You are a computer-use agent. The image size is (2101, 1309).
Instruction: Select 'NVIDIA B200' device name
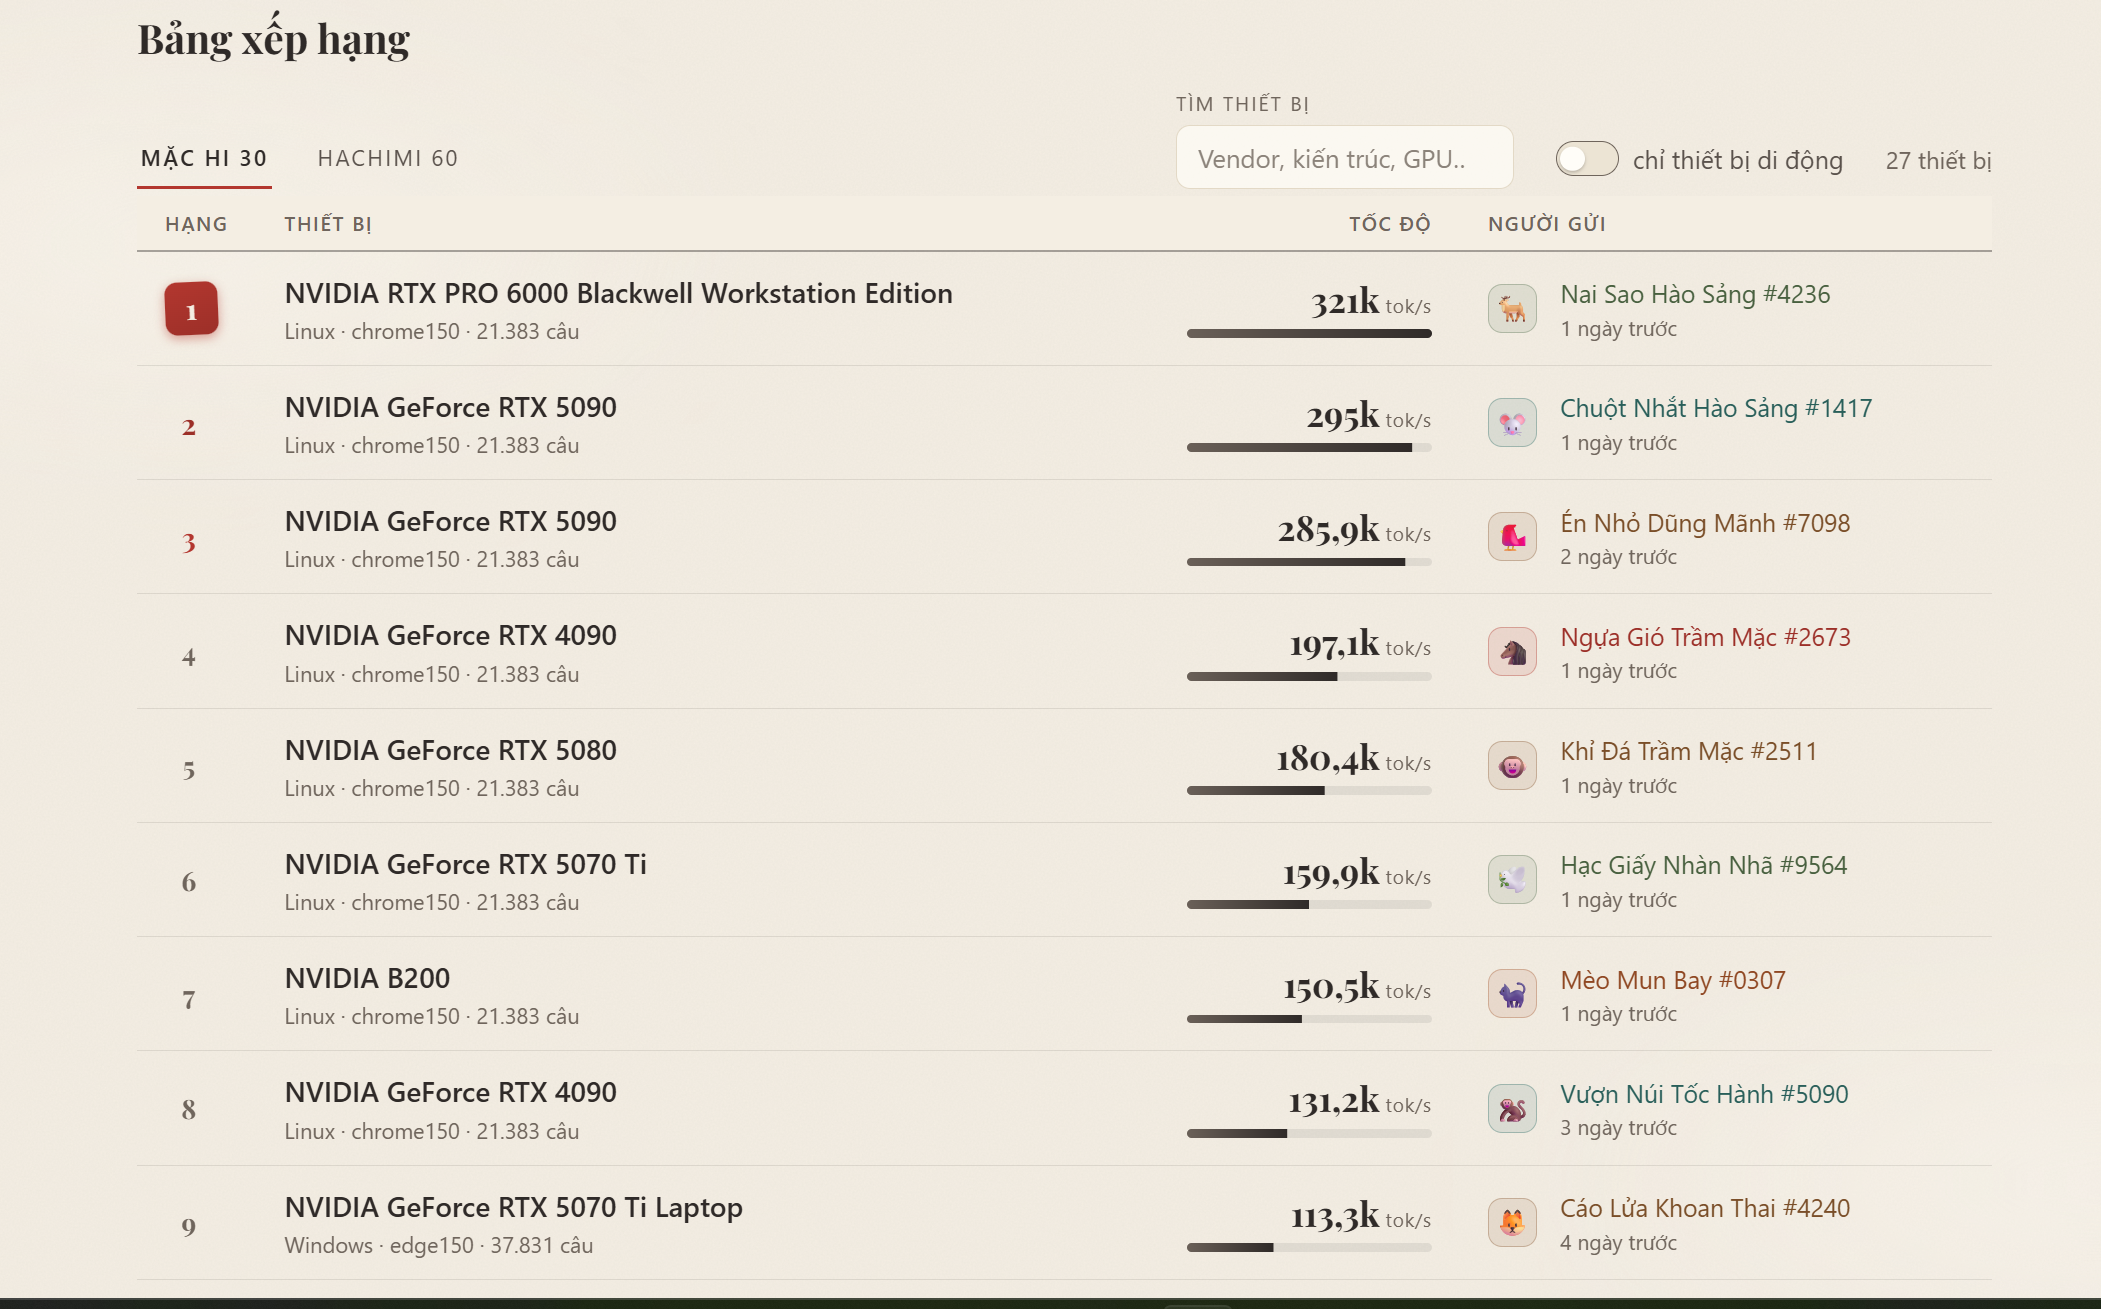(x=367, y=979)
